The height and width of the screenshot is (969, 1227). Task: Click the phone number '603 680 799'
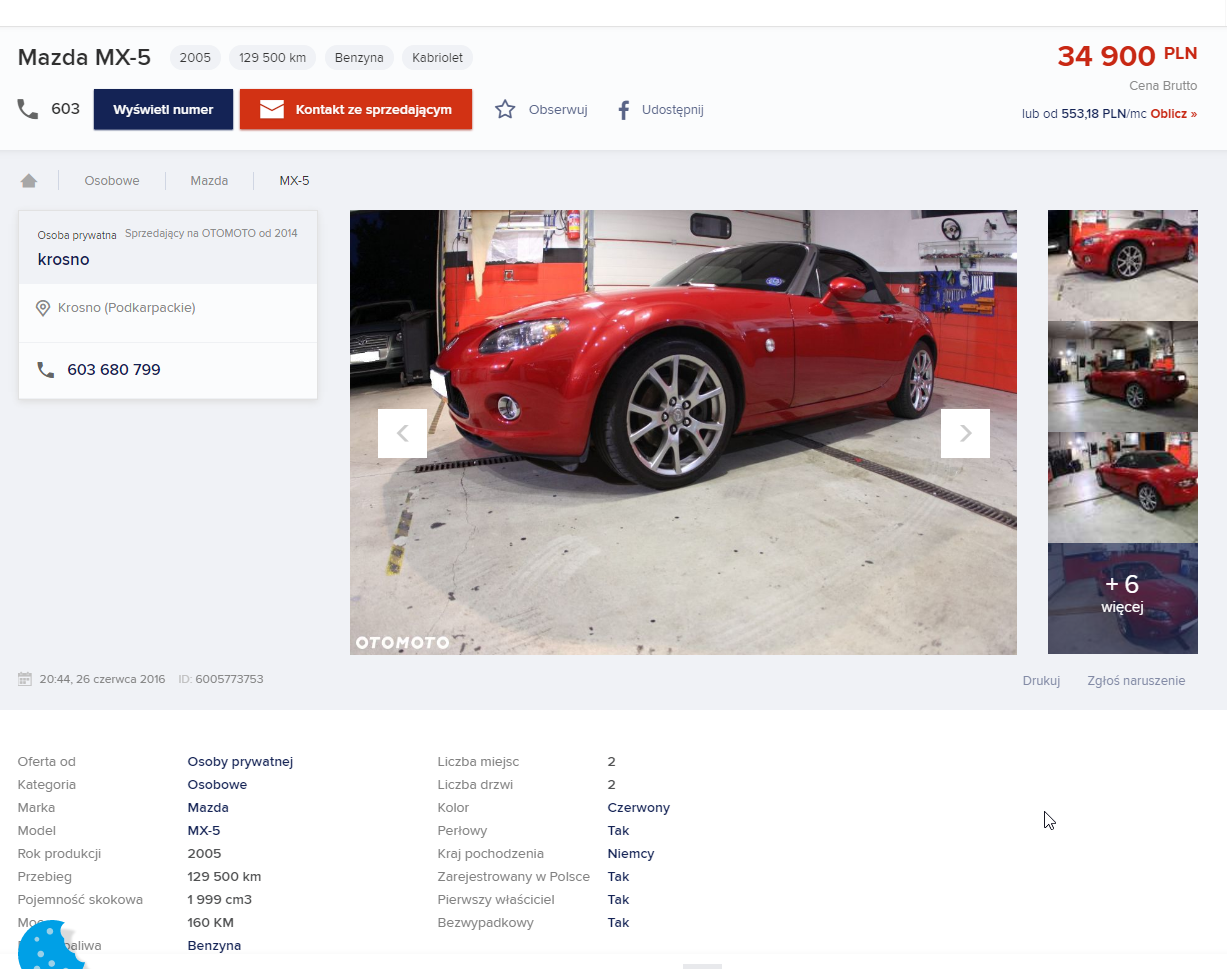(x=114, y=370)
